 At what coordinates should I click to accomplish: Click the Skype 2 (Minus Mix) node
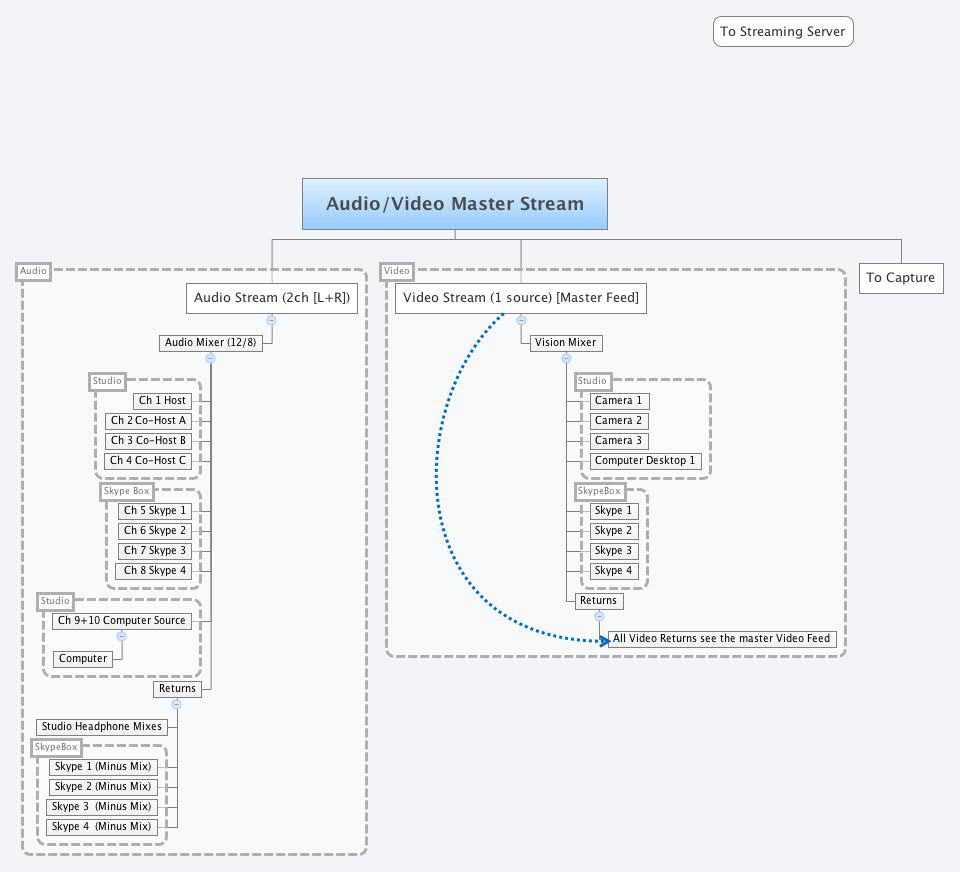click(103, 787)
